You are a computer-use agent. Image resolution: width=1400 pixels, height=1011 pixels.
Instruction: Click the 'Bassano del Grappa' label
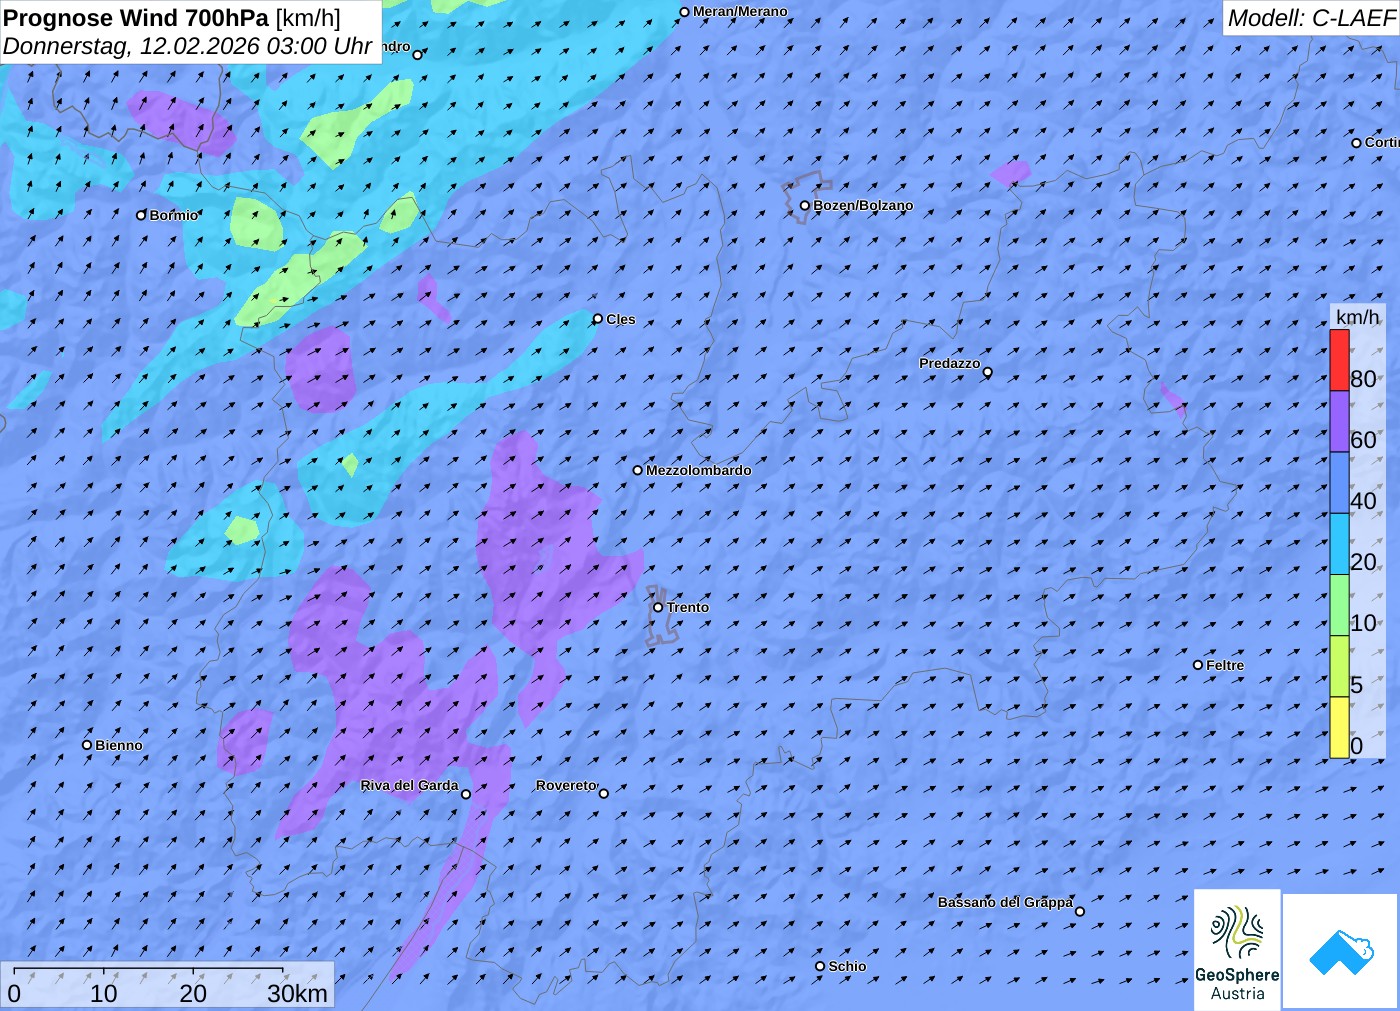1005,902
